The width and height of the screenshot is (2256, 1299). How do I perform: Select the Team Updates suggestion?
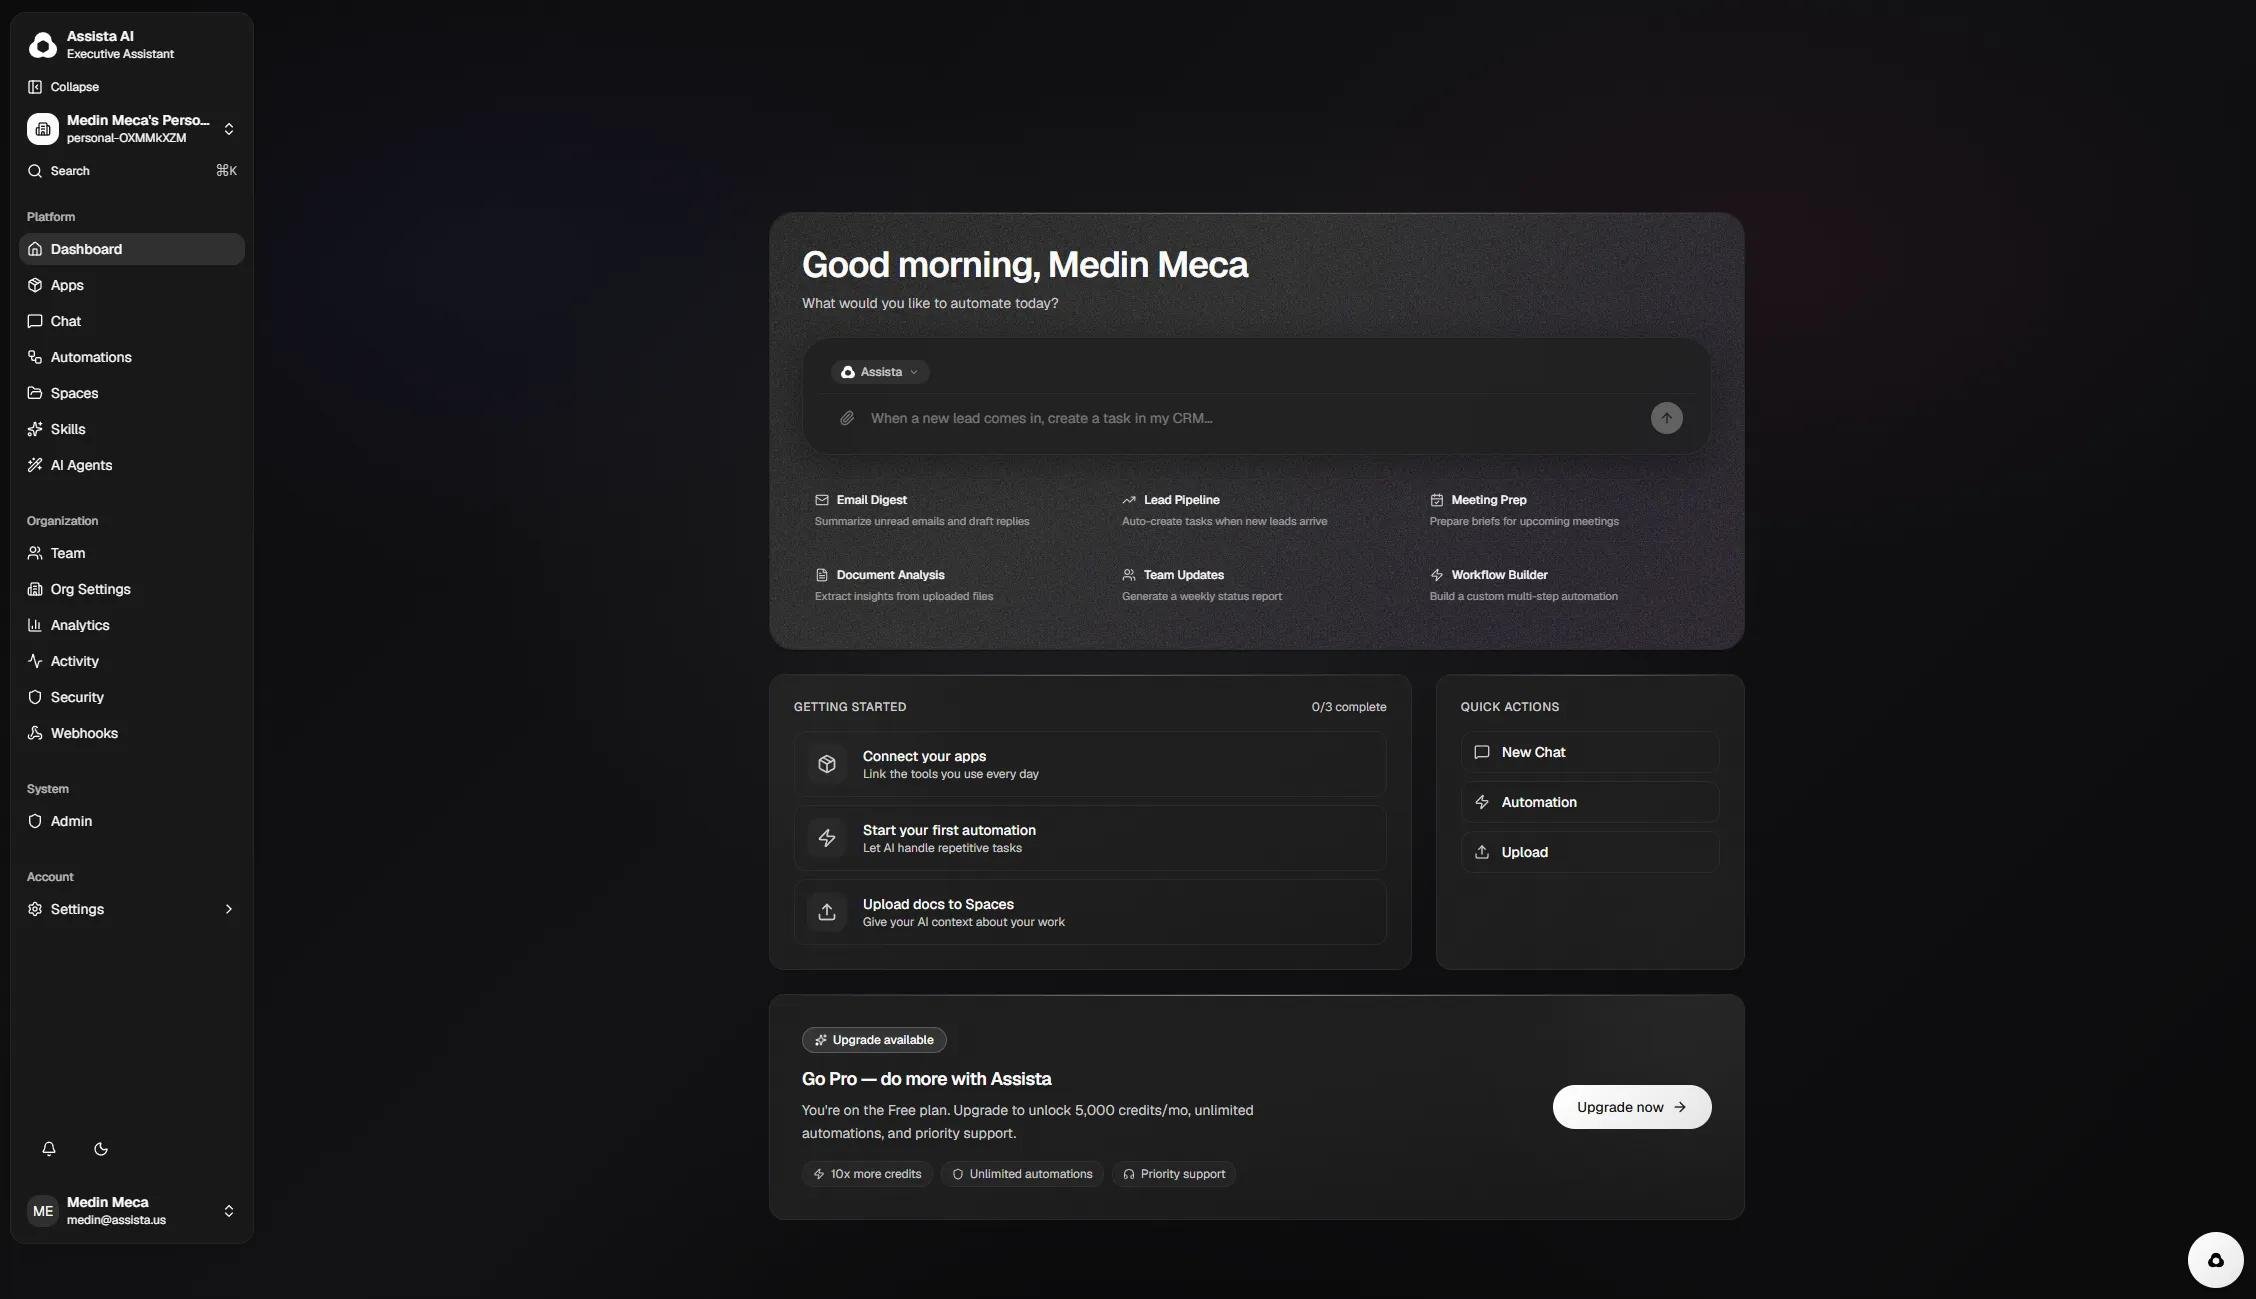pyautogui.click(x=1255, y=585)
